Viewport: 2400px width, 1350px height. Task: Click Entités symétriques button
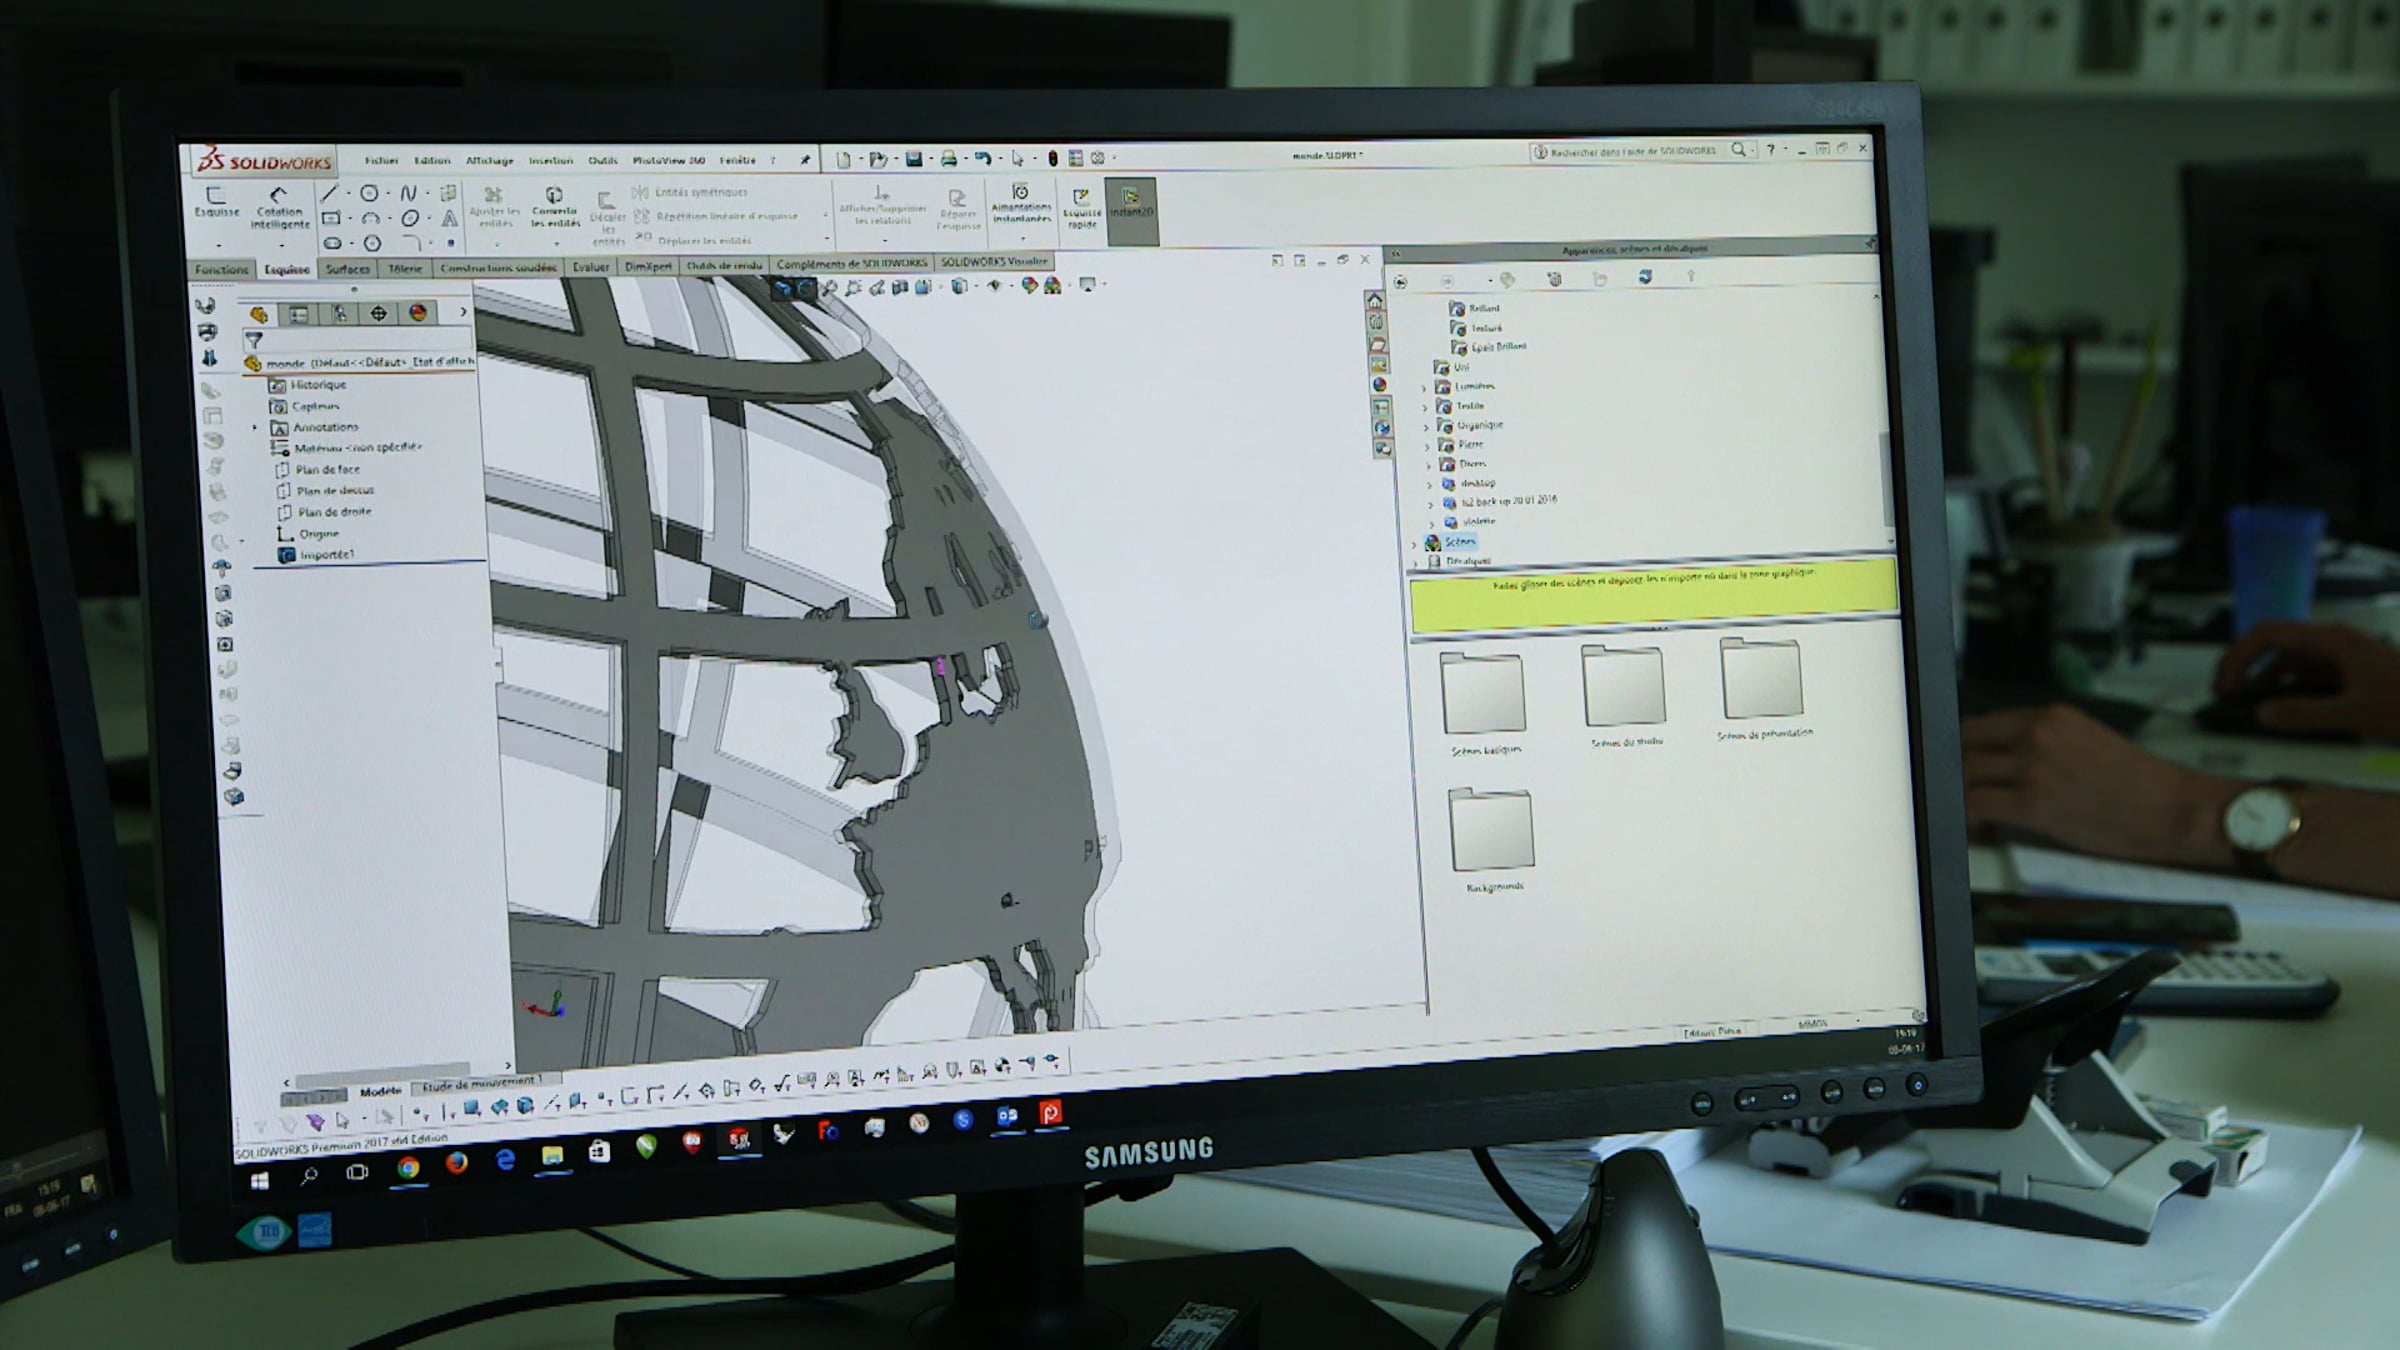691,192
